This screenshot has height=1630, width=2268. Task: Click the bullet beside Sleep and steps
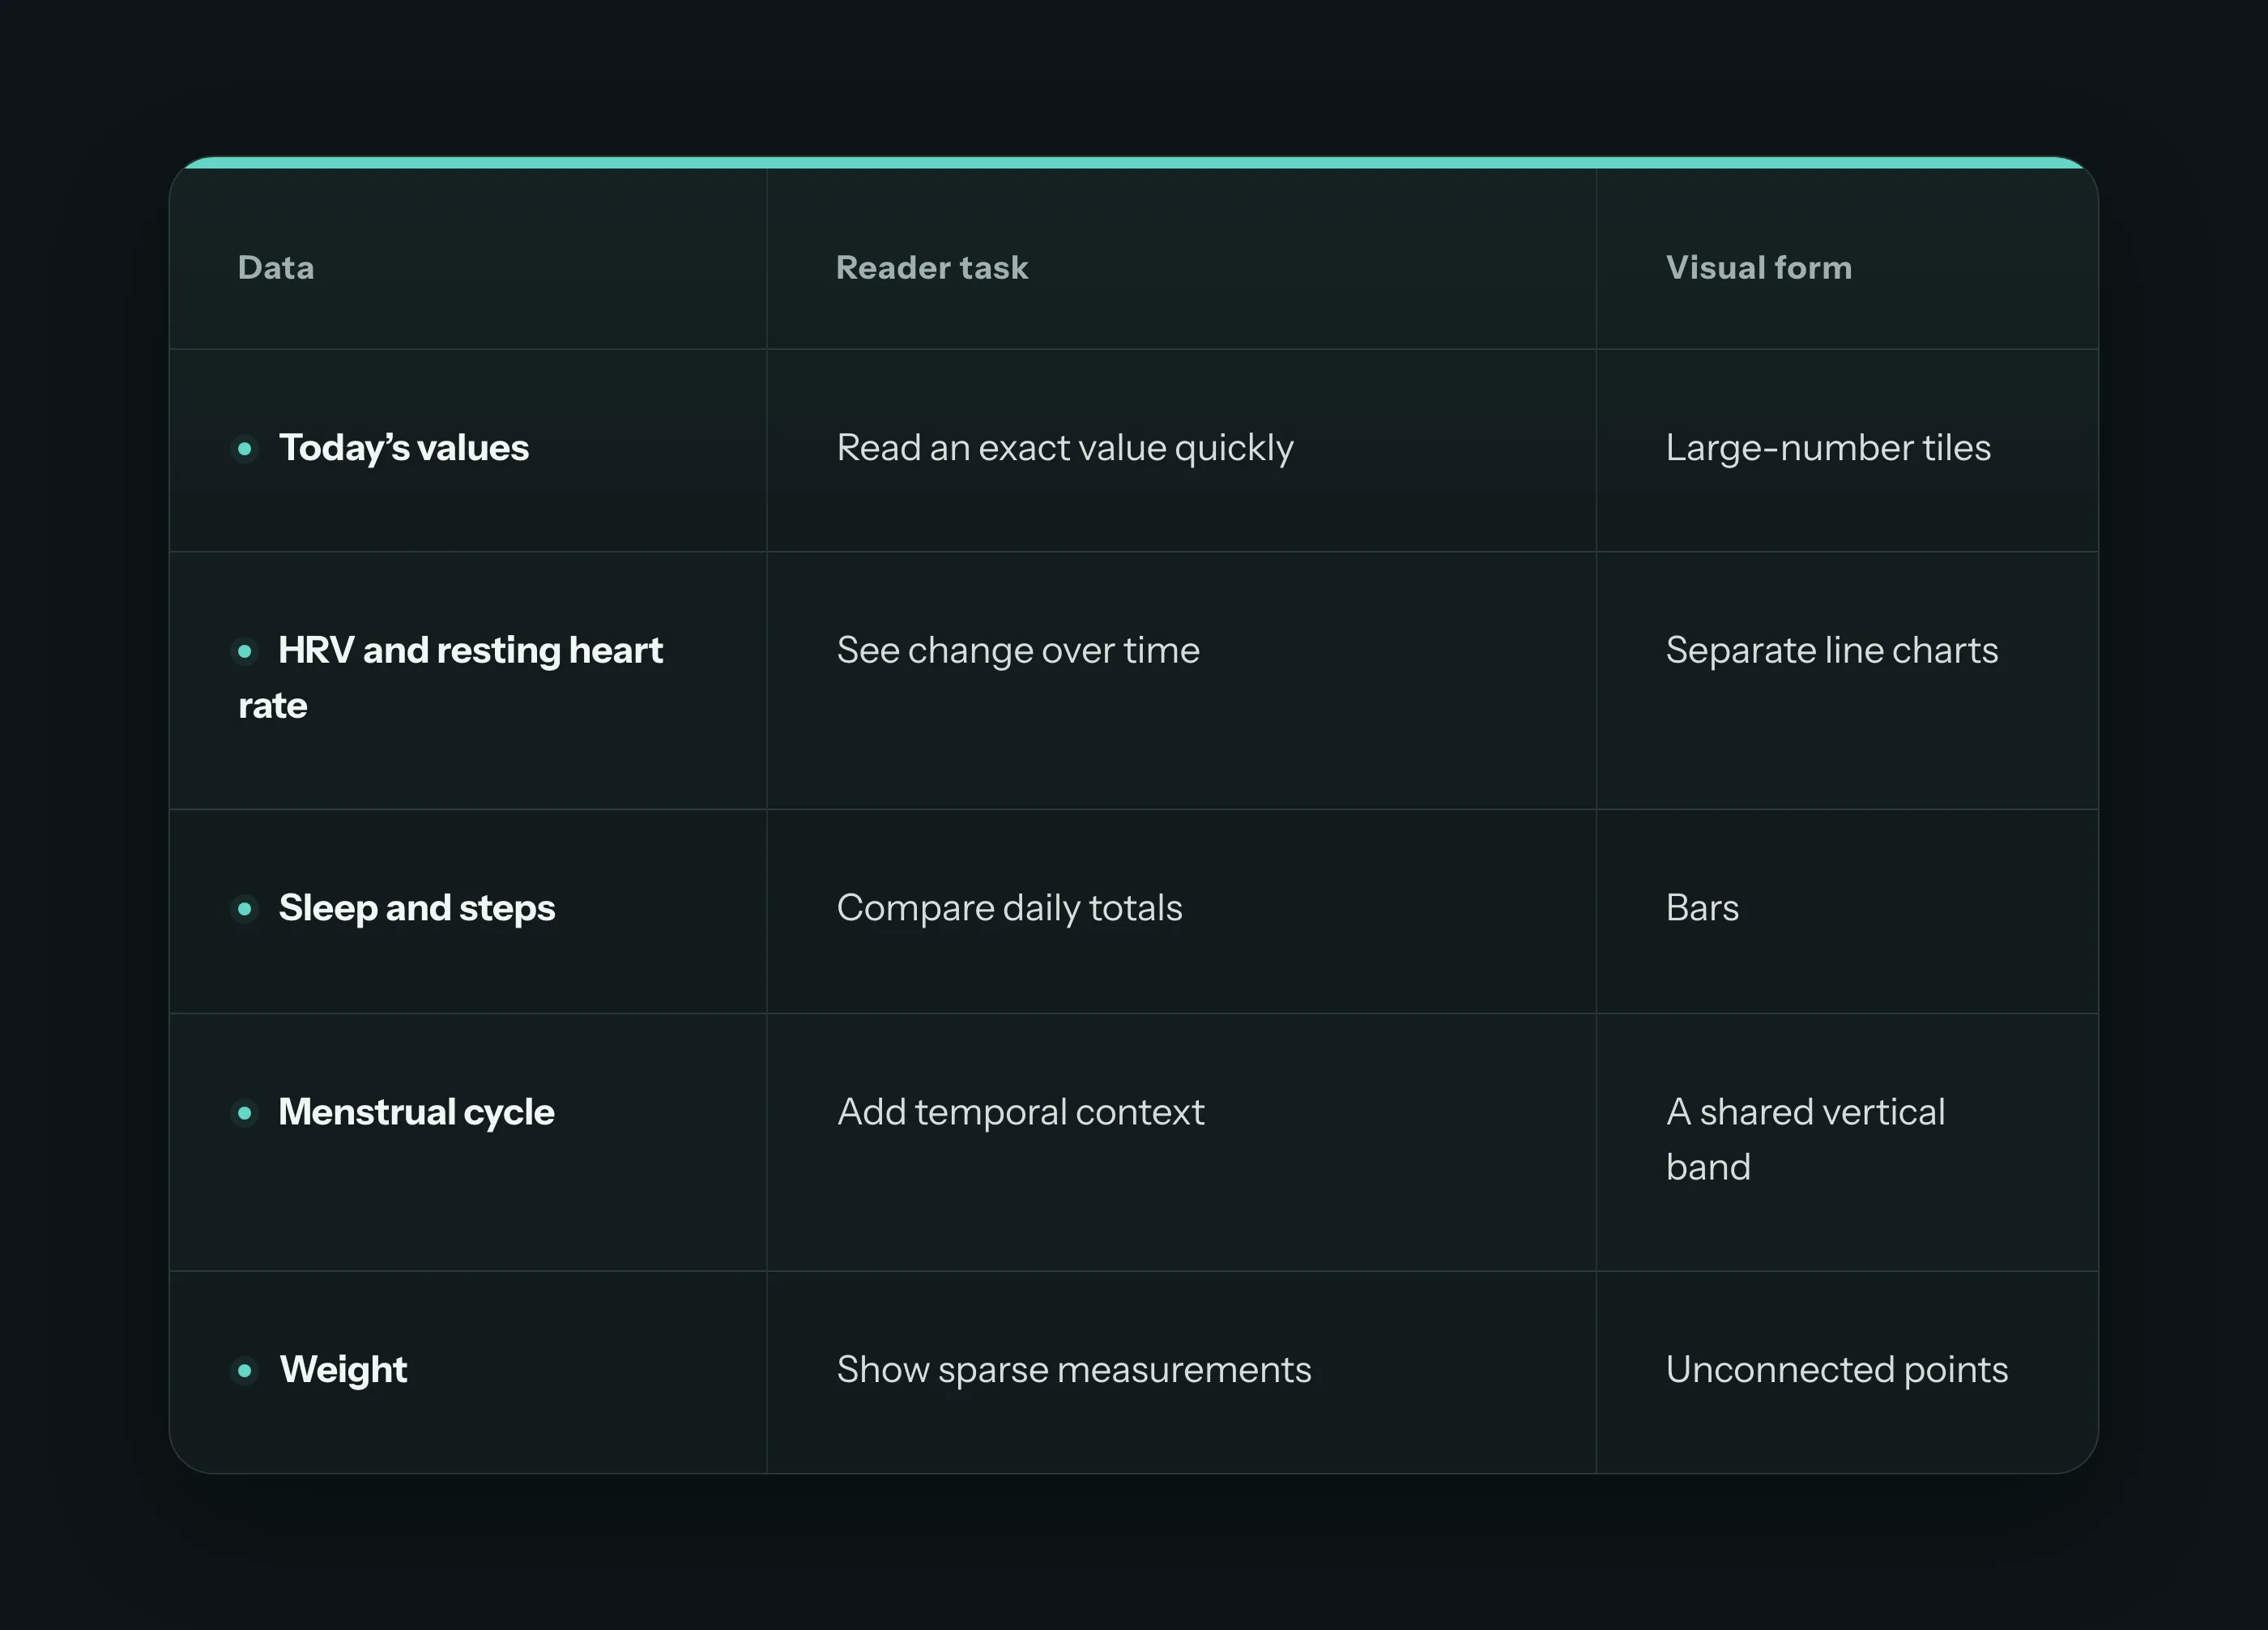coord(245,909)
